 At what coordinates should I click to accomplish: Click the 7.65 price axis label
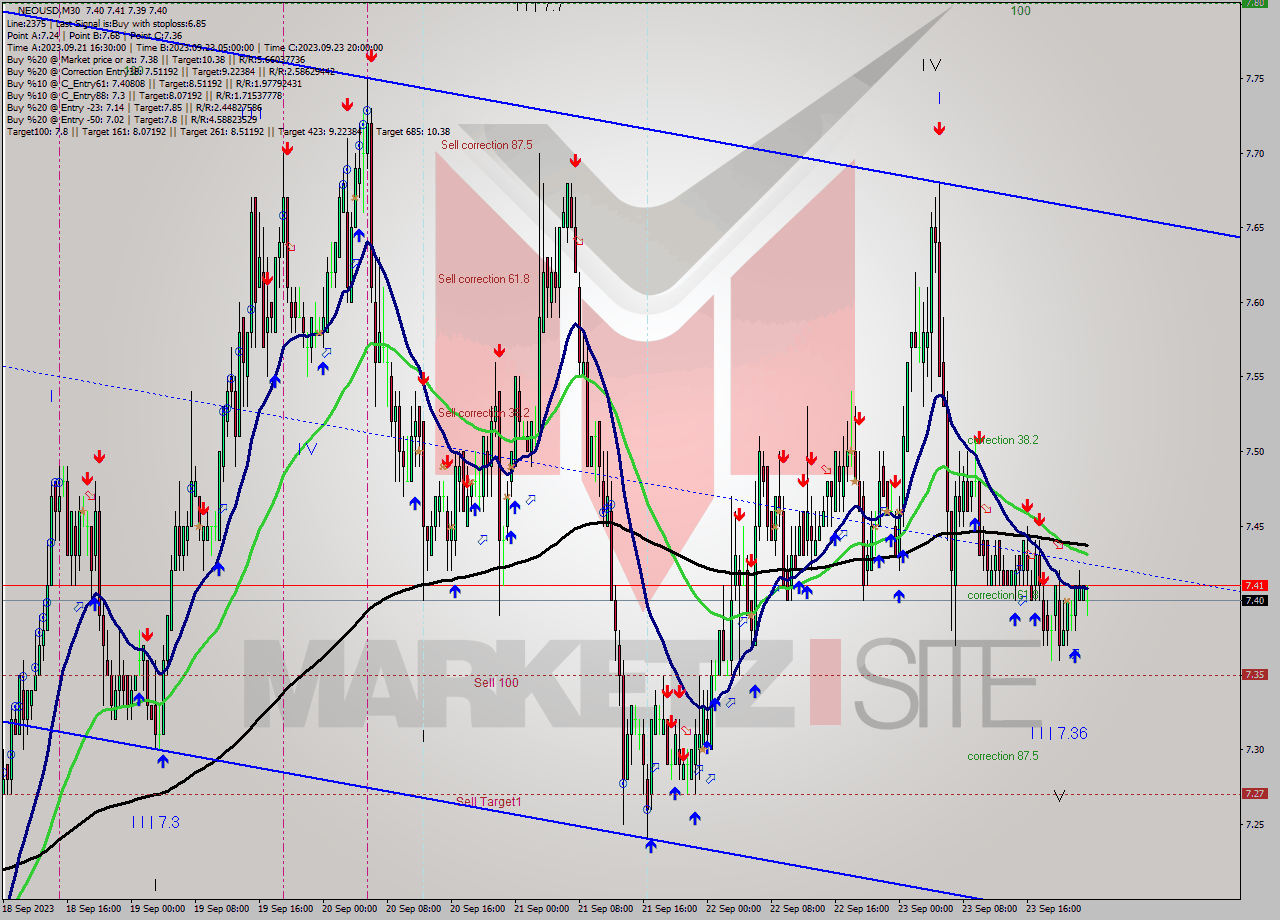click(x=1255, y=228)
